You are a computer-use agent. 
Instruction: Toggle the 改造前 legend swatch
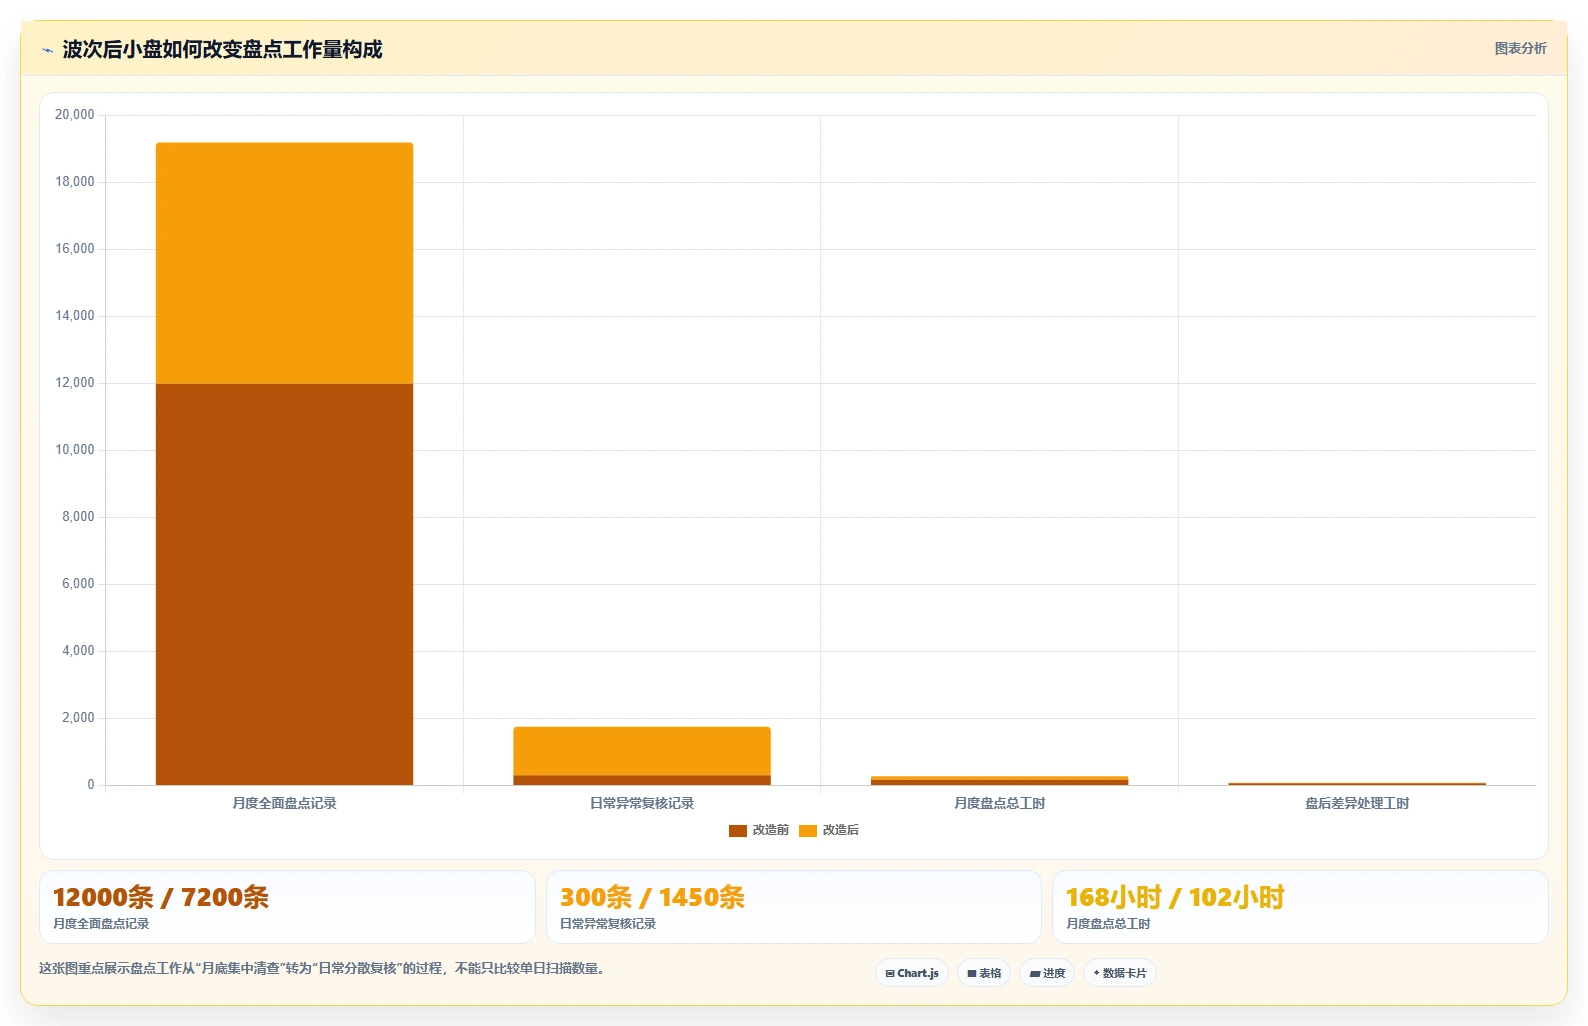(x=738, y=831)
